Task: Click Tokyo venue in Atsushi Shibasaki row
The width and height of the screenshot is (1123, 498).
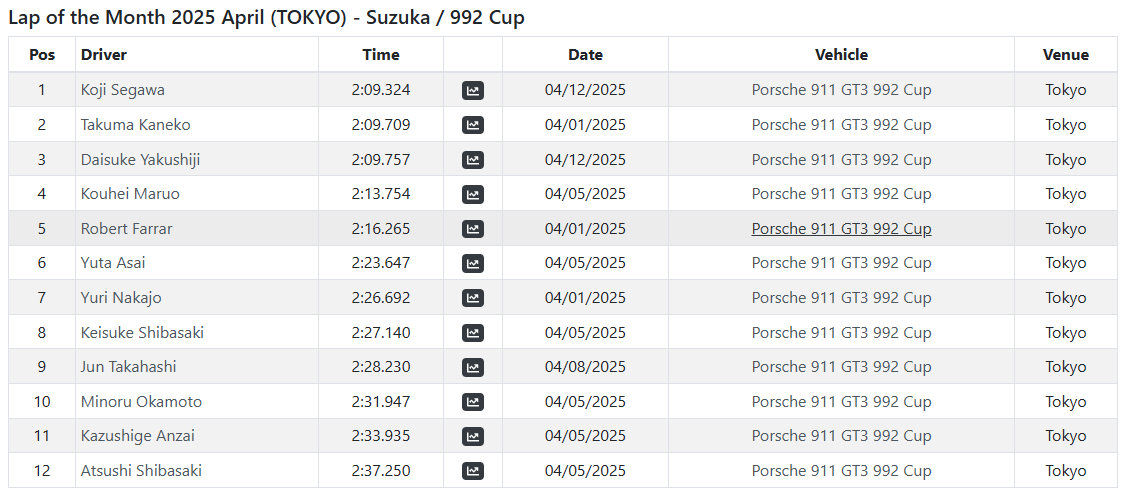Action: point(1066,471)
